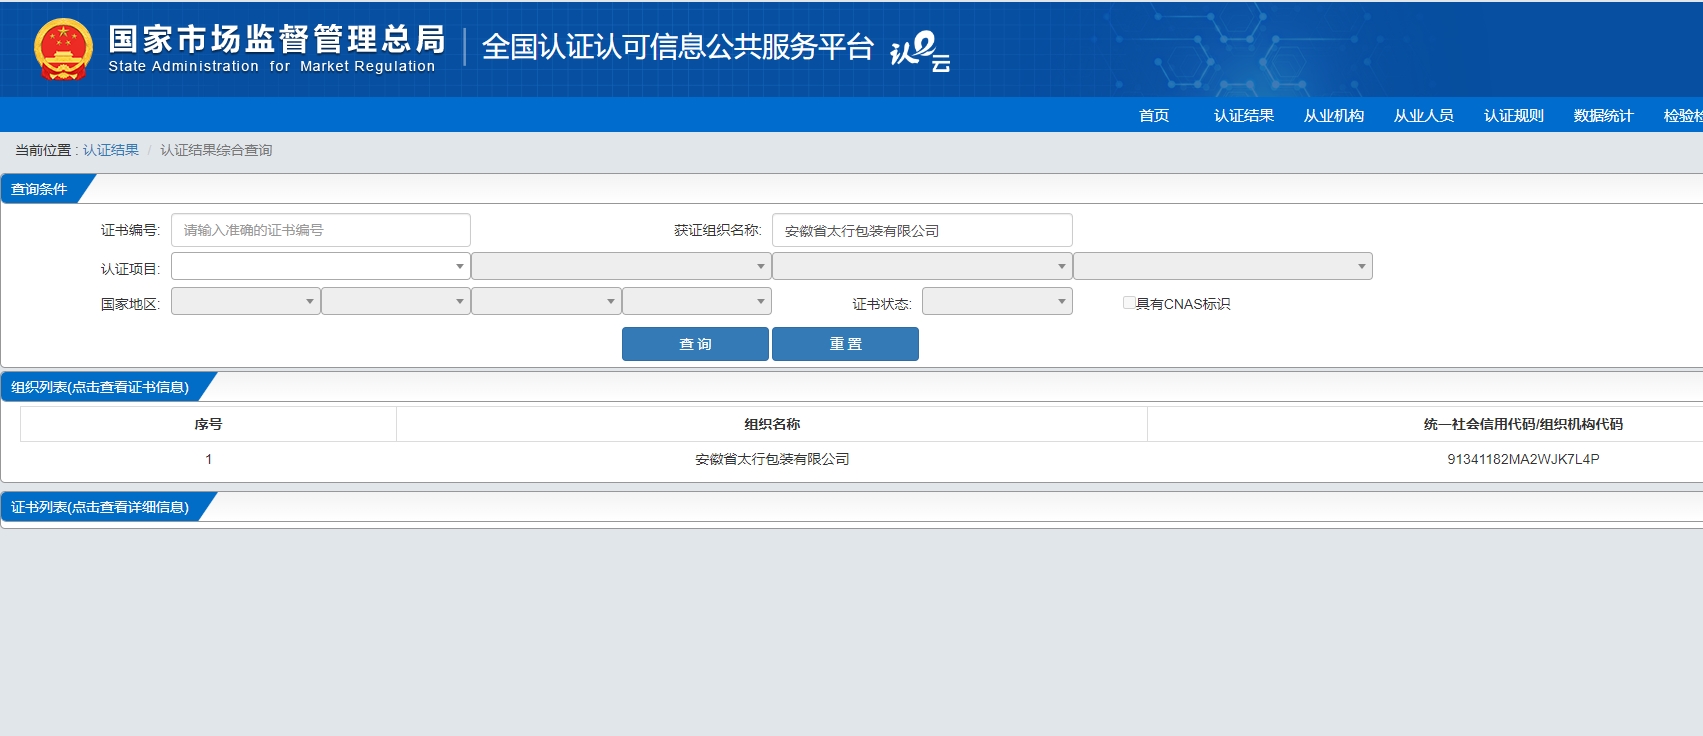This screenshot has width=1703, height=736.
Task: Click the 重置 reset button
Action: click(845, 344)
